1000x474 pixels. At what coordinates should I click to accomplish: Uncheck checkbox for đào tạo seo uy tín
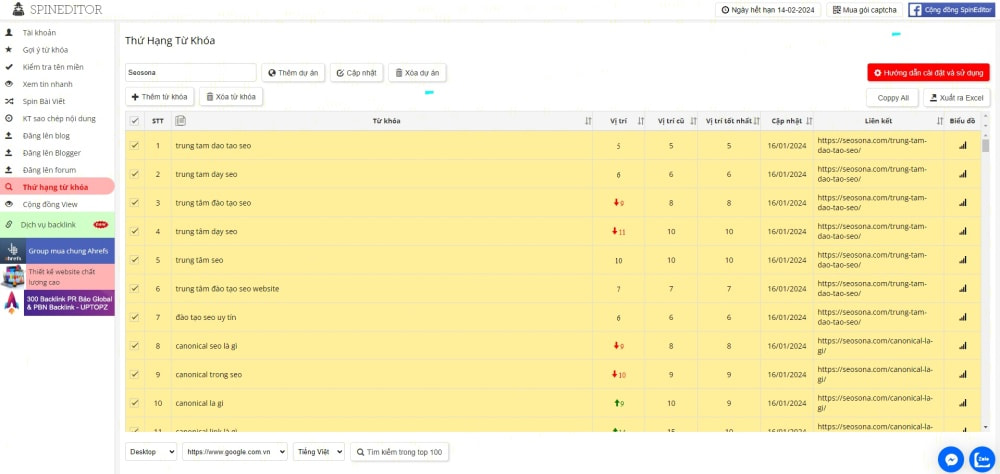point(135,318)
